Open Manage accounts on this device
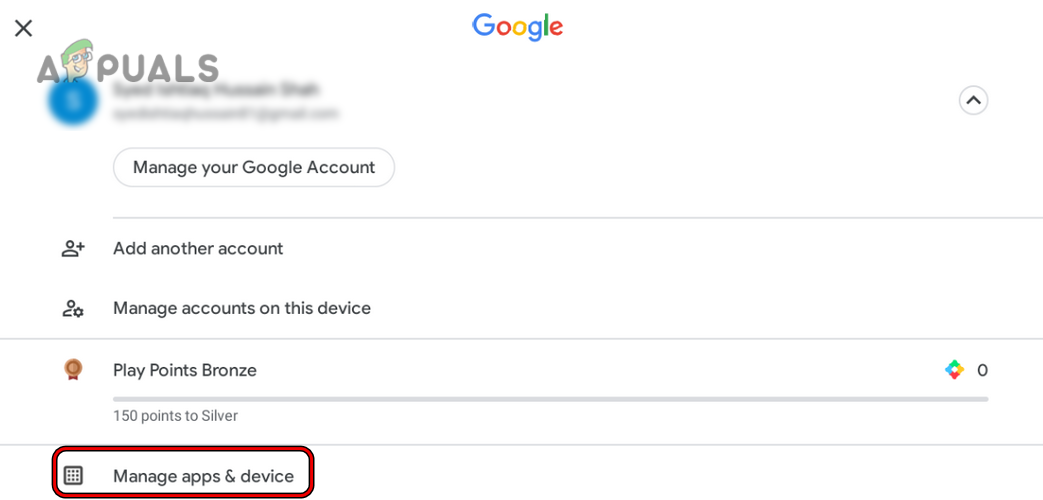Viewport: 1043px width, 500px height. tap(242, 308)
